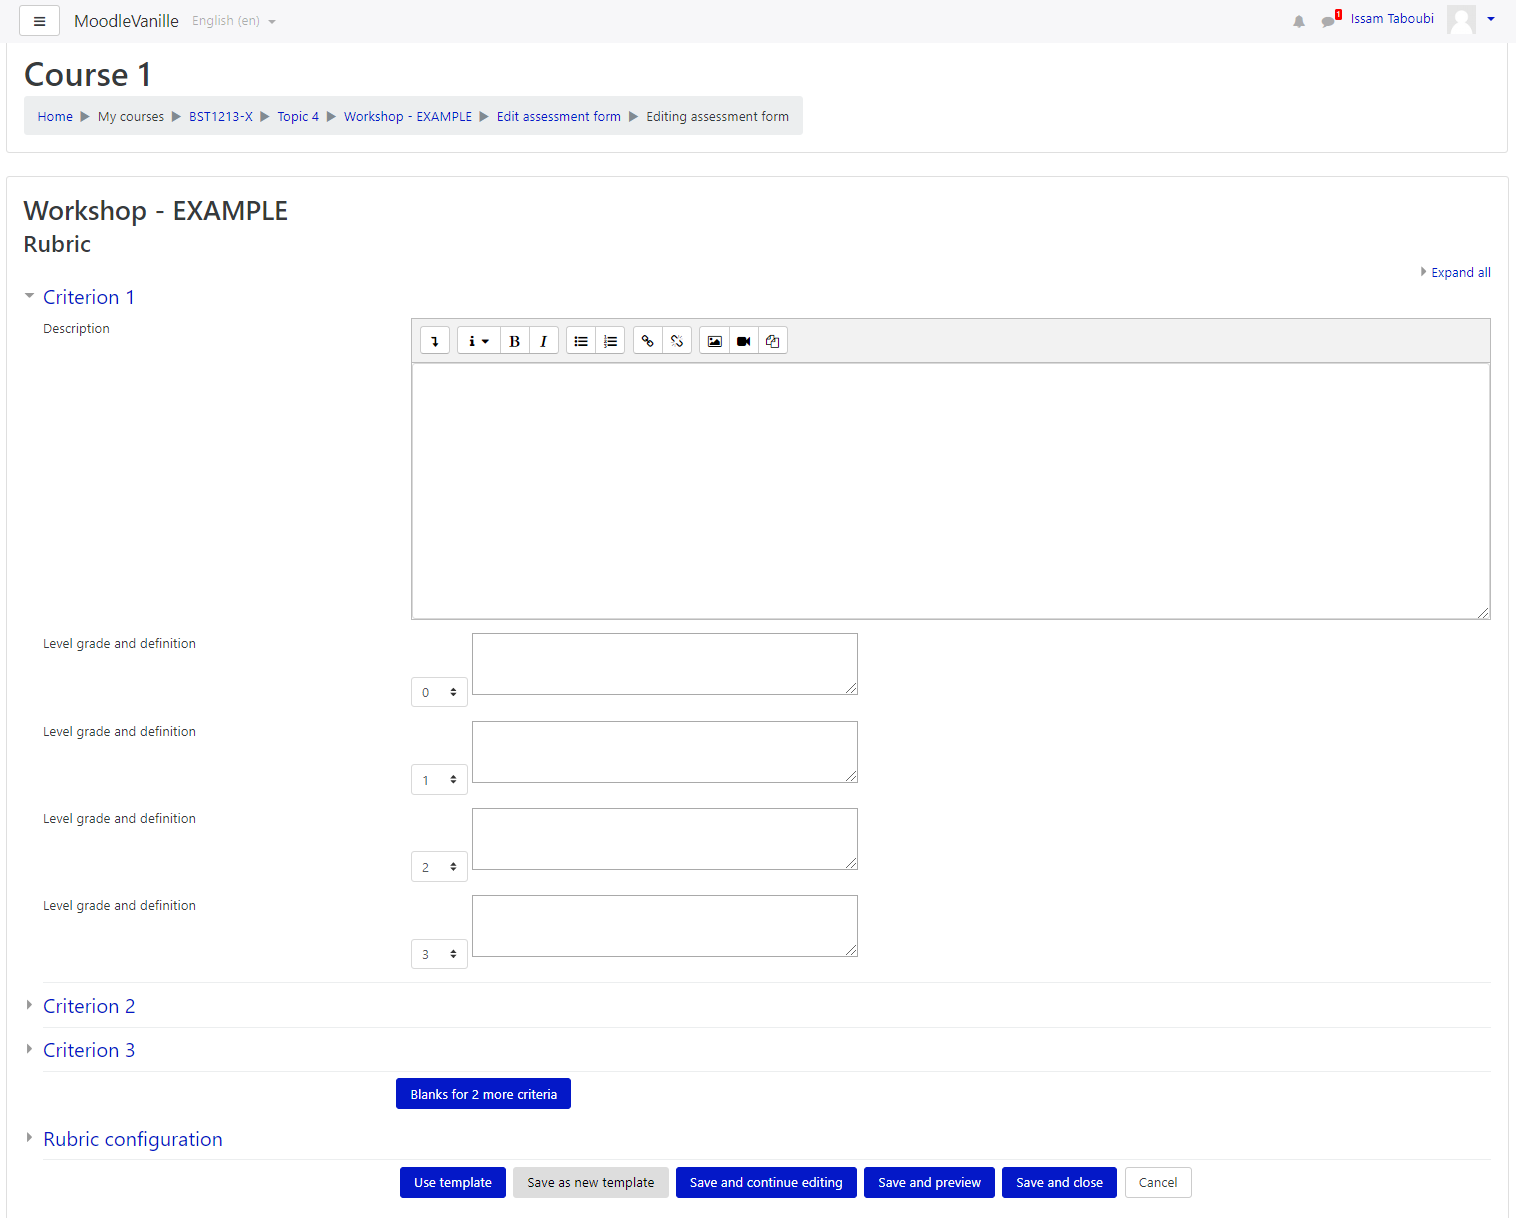Open Workshop - EXAMPLE breadcrumb link
Viewport: 1516px width, 1218px height.
(408, 117)
